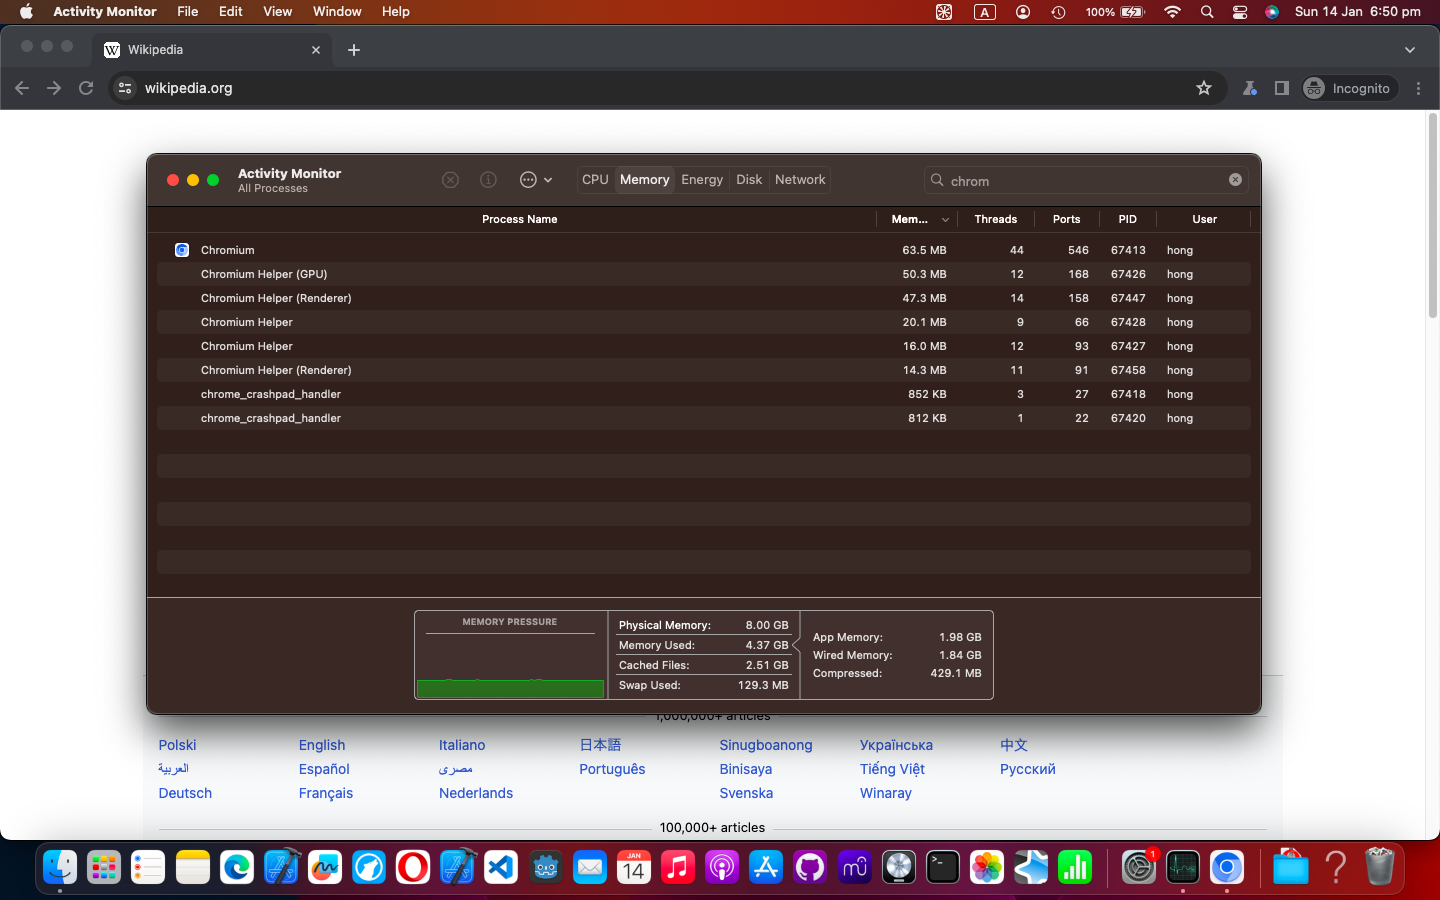The width and height of the screenshot is (1440, 900).
Task: Close the Wikipedia tab
Action: click(x=316, y=50)
